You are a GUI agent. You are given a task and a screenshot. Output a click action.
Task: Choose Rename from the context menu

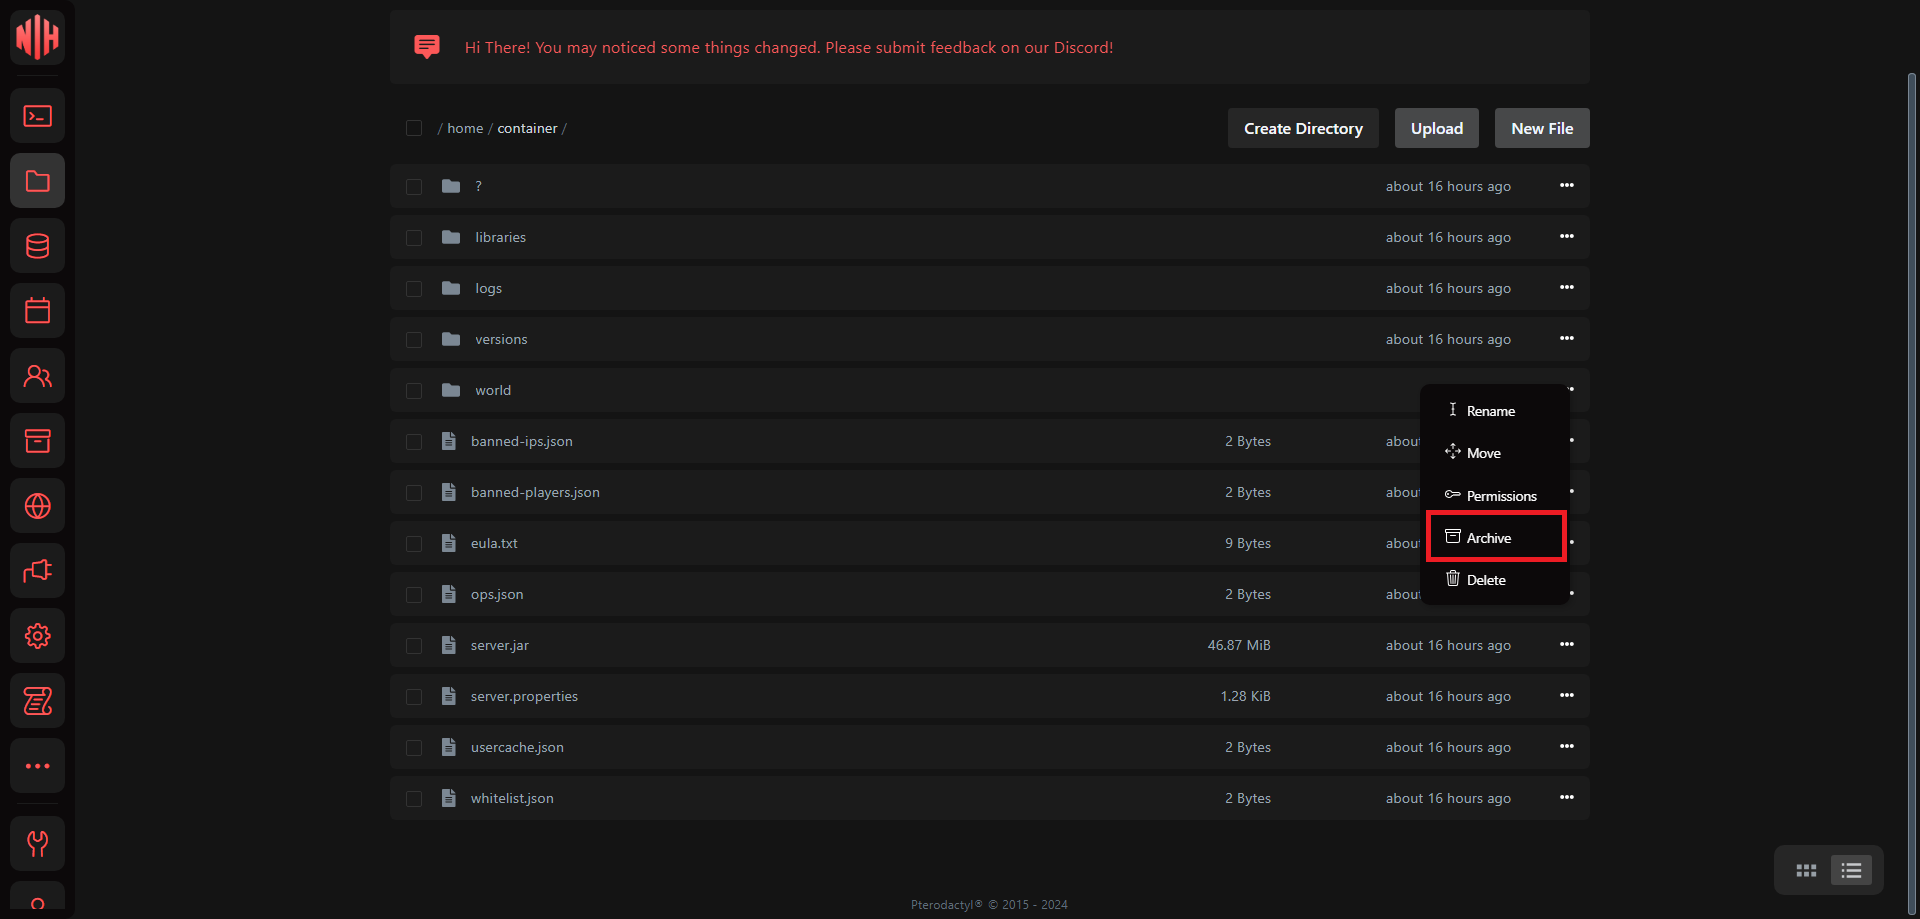[1490, 411]
